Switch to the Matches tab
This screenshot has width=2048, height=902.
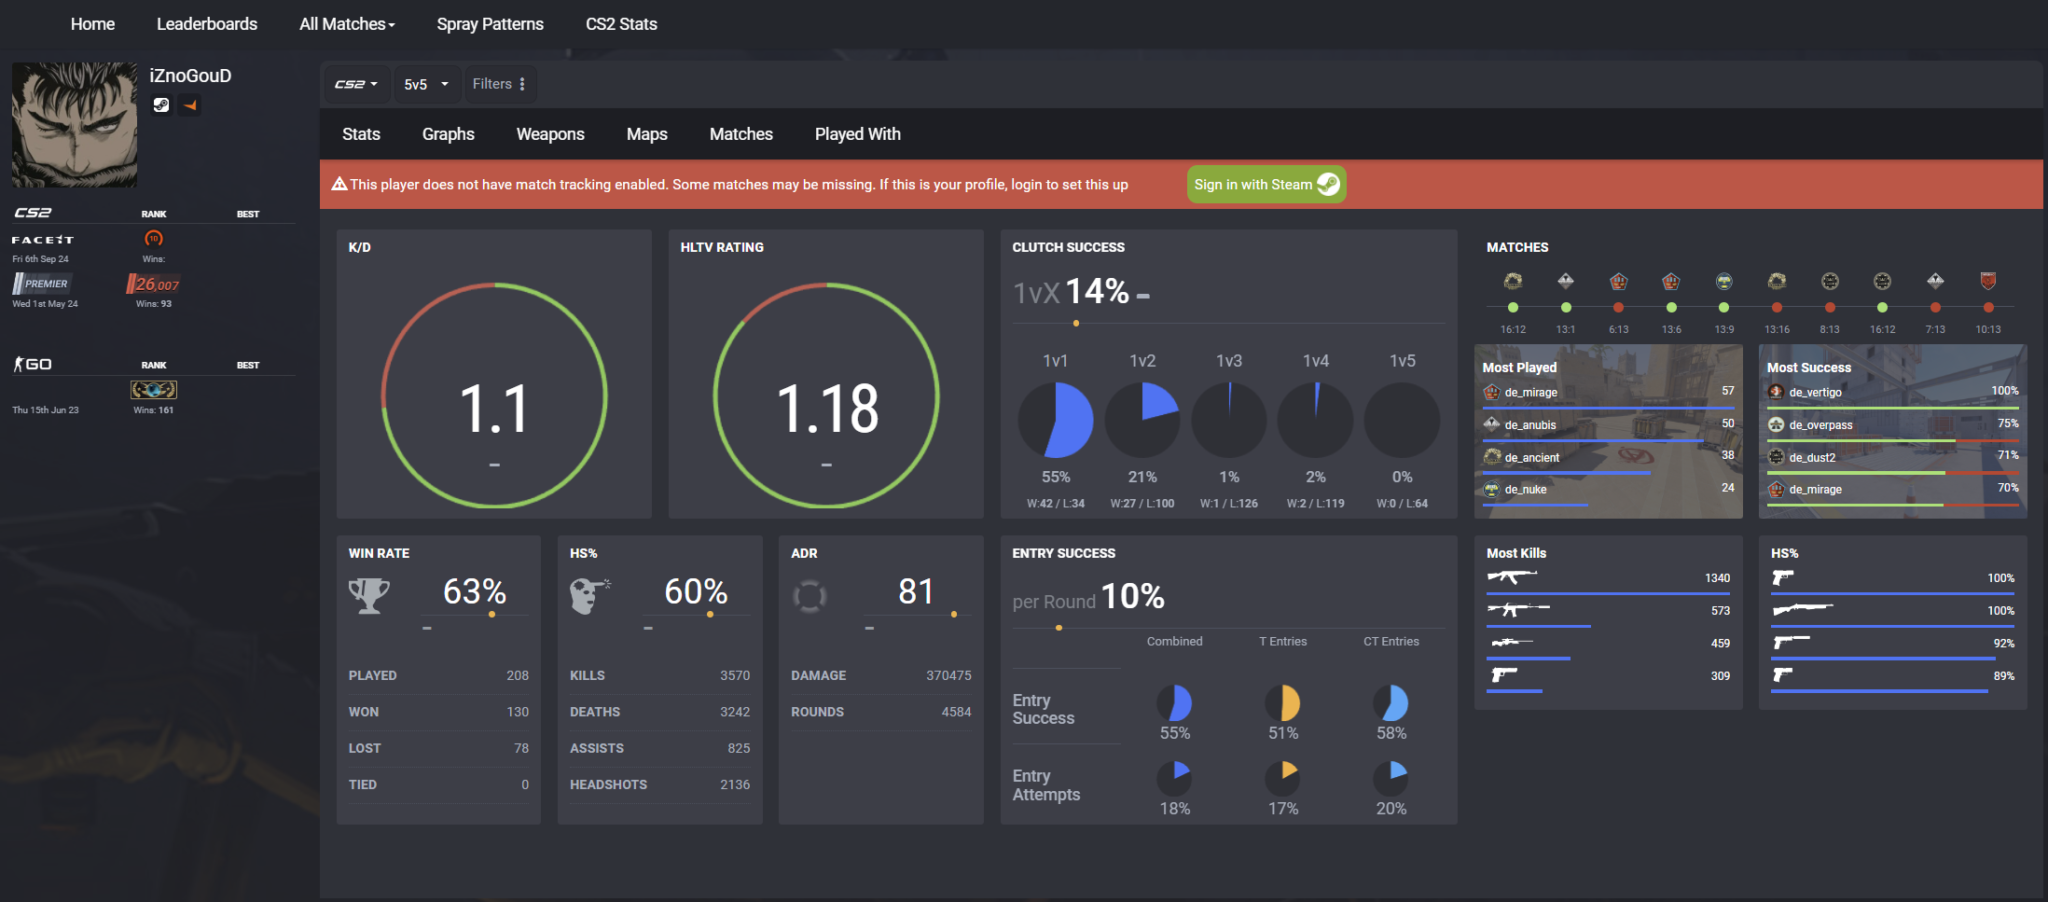click(741, 134)
